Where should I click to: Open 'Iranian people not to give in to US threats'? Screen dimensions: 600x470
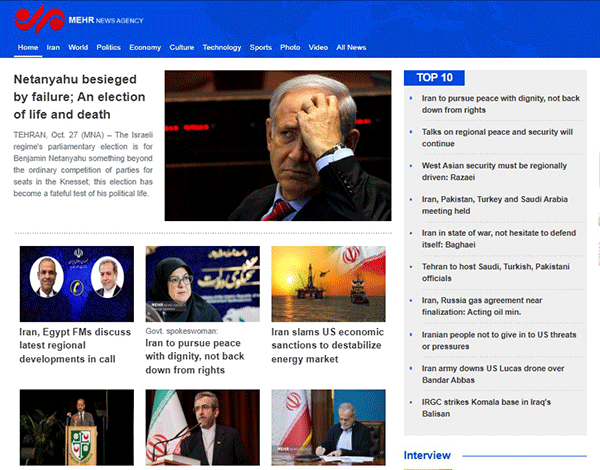499,340
